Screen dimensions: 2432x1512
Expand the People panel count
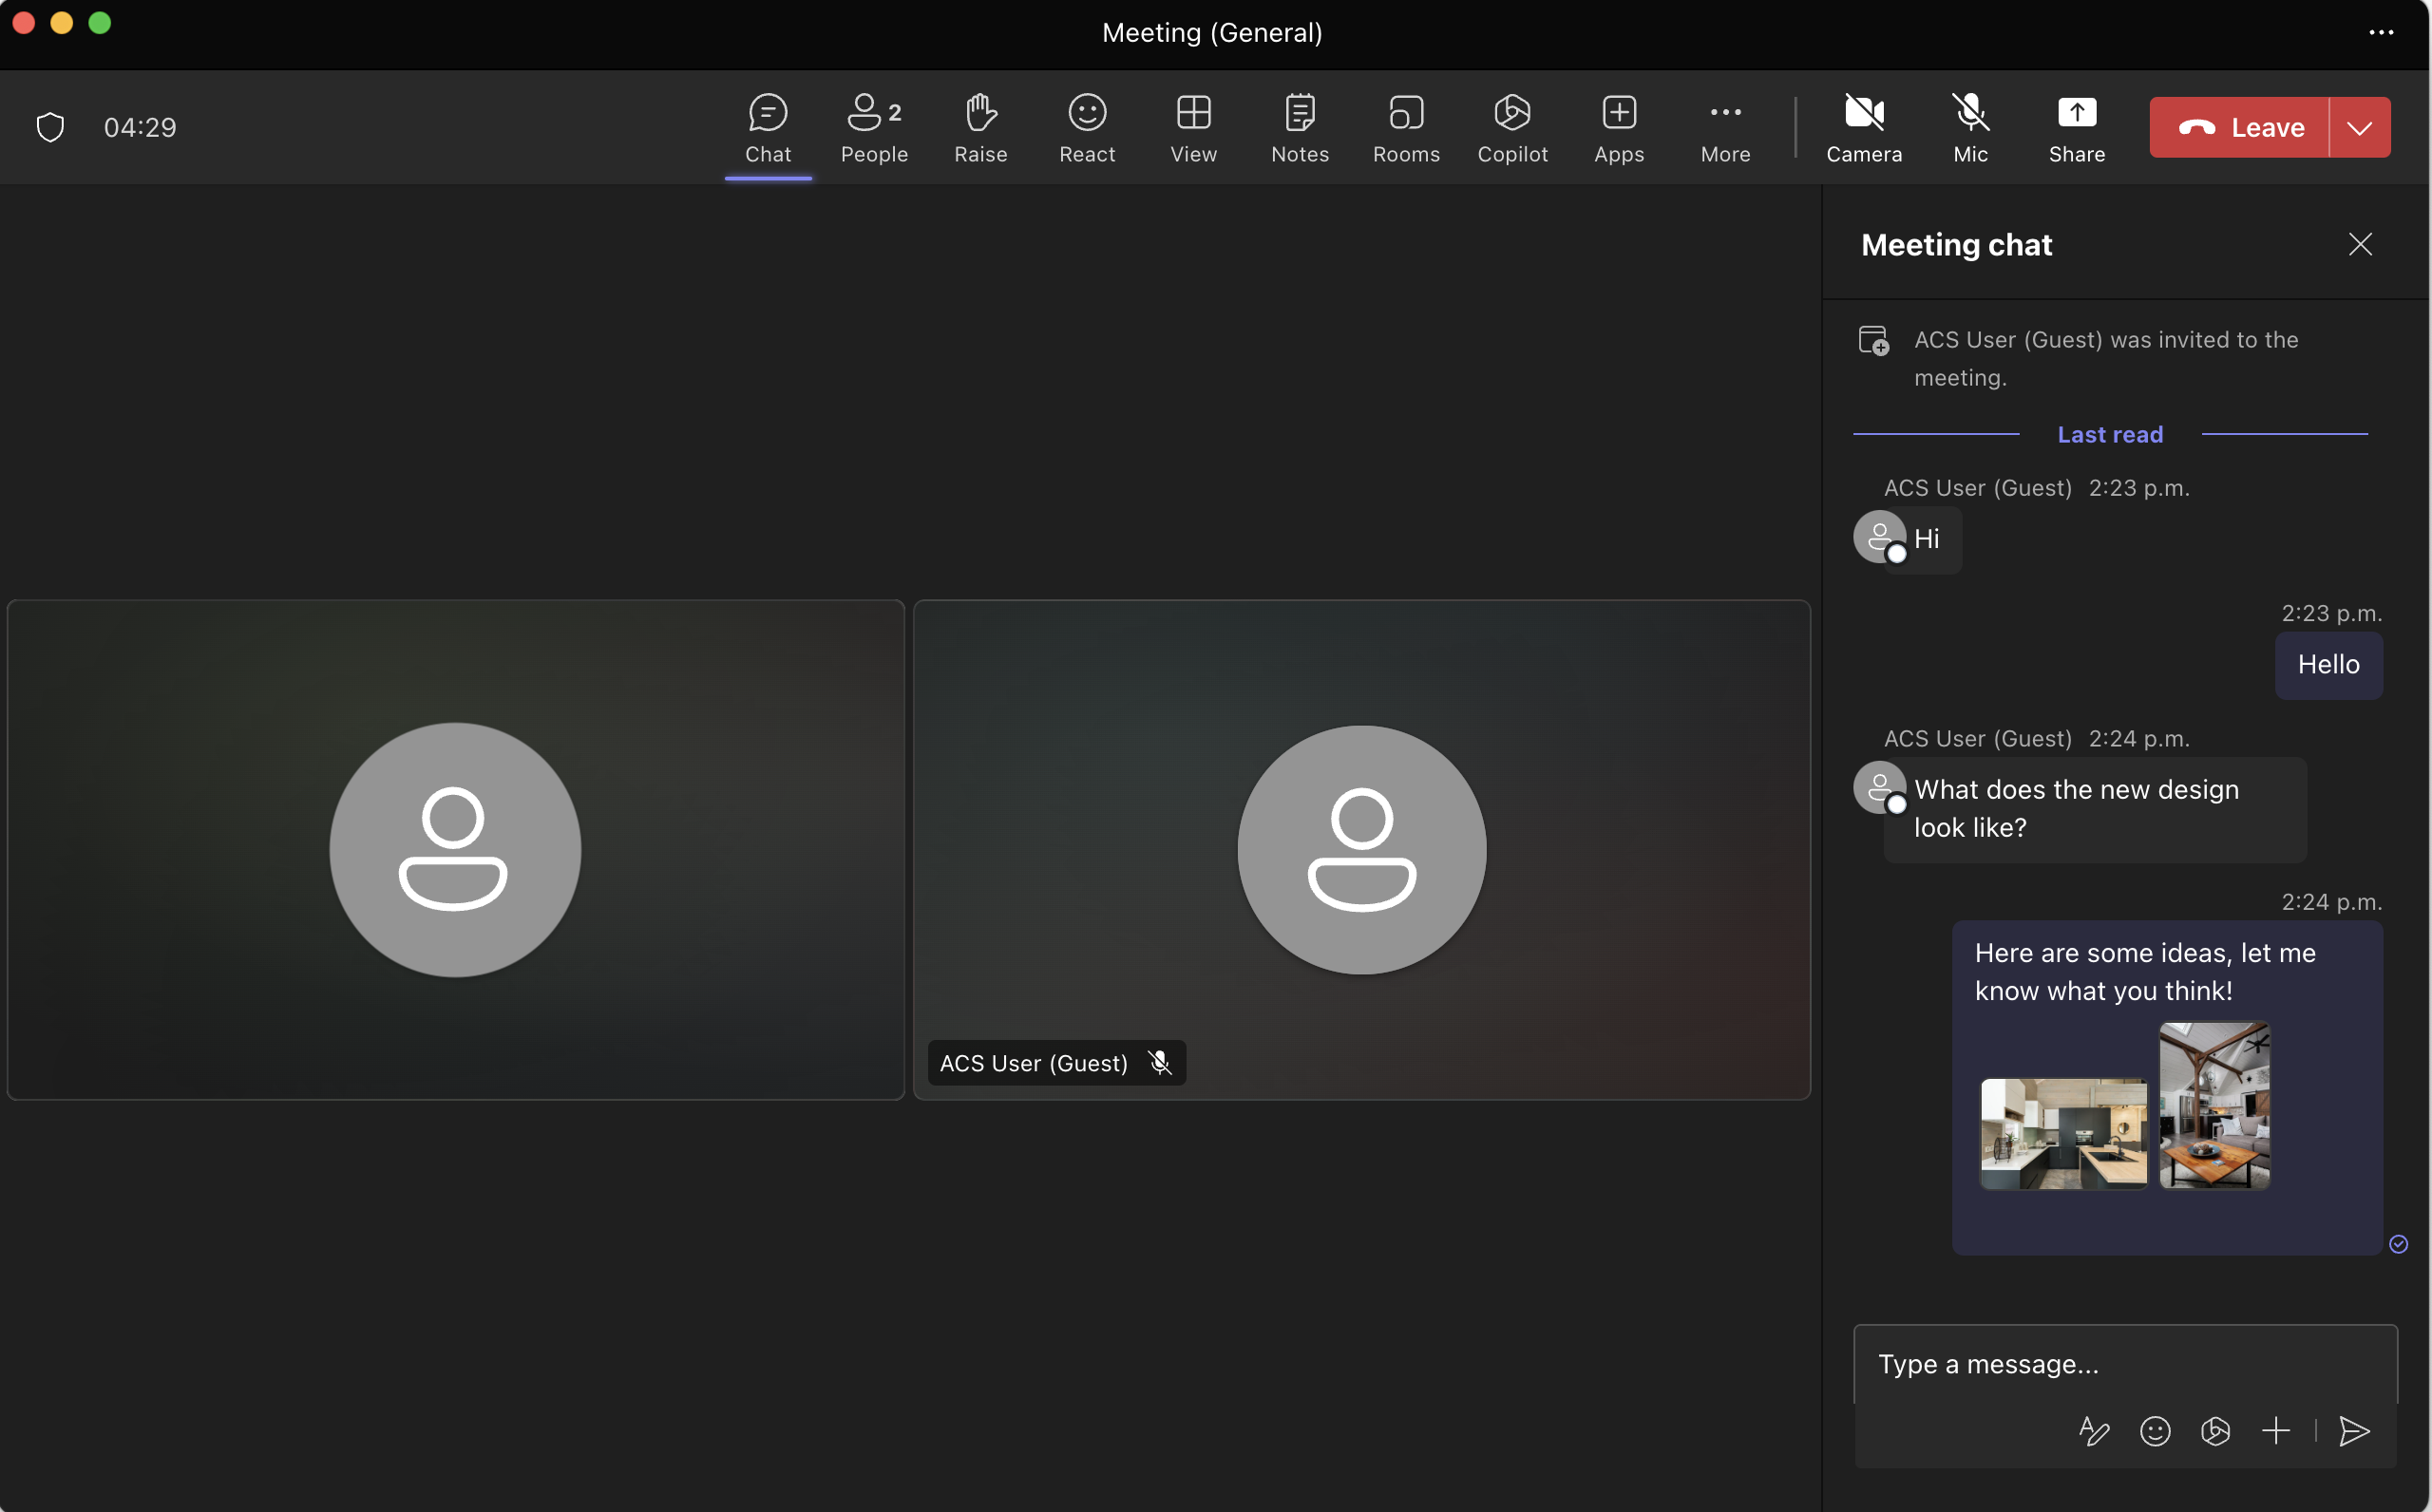point(873,127)
